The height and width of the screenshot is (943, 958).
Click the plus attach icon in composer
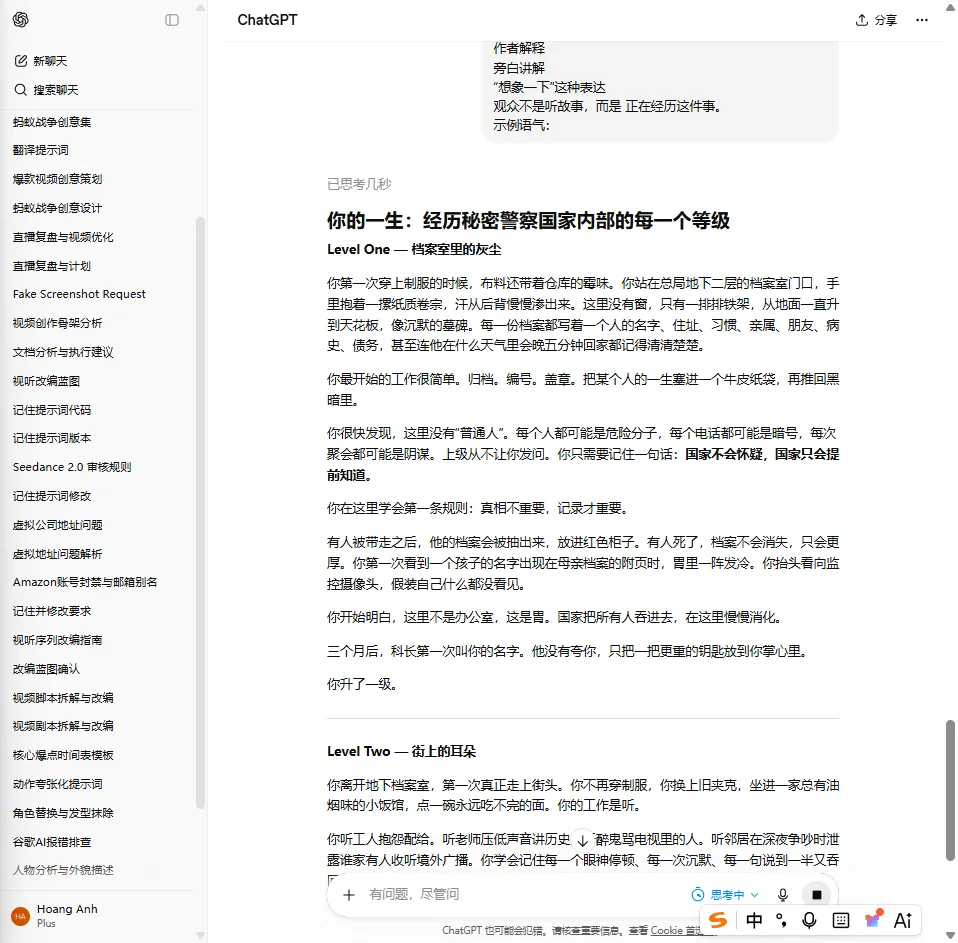[x=349, y=895]
